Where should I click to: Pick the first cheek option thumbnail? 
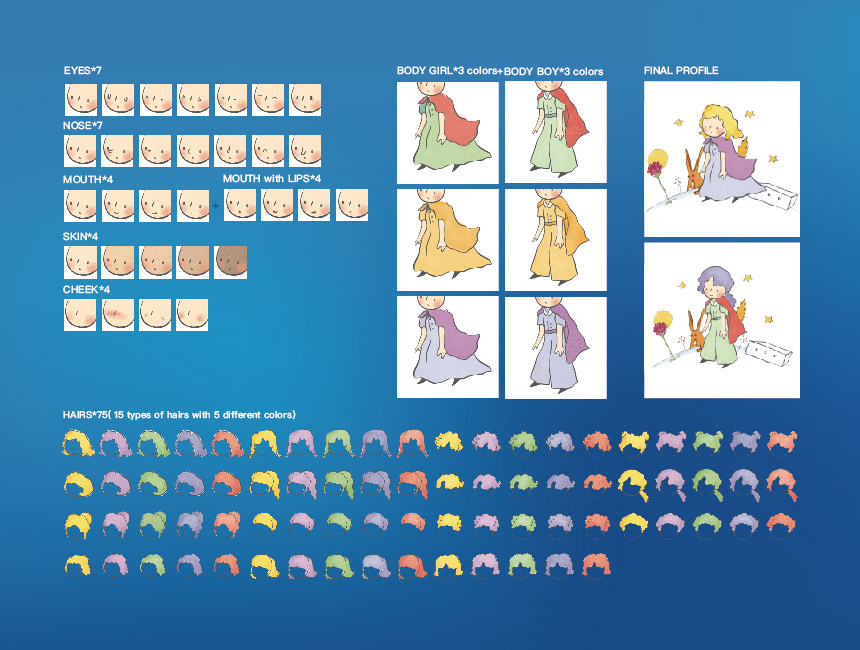click(x=80, y=315)
